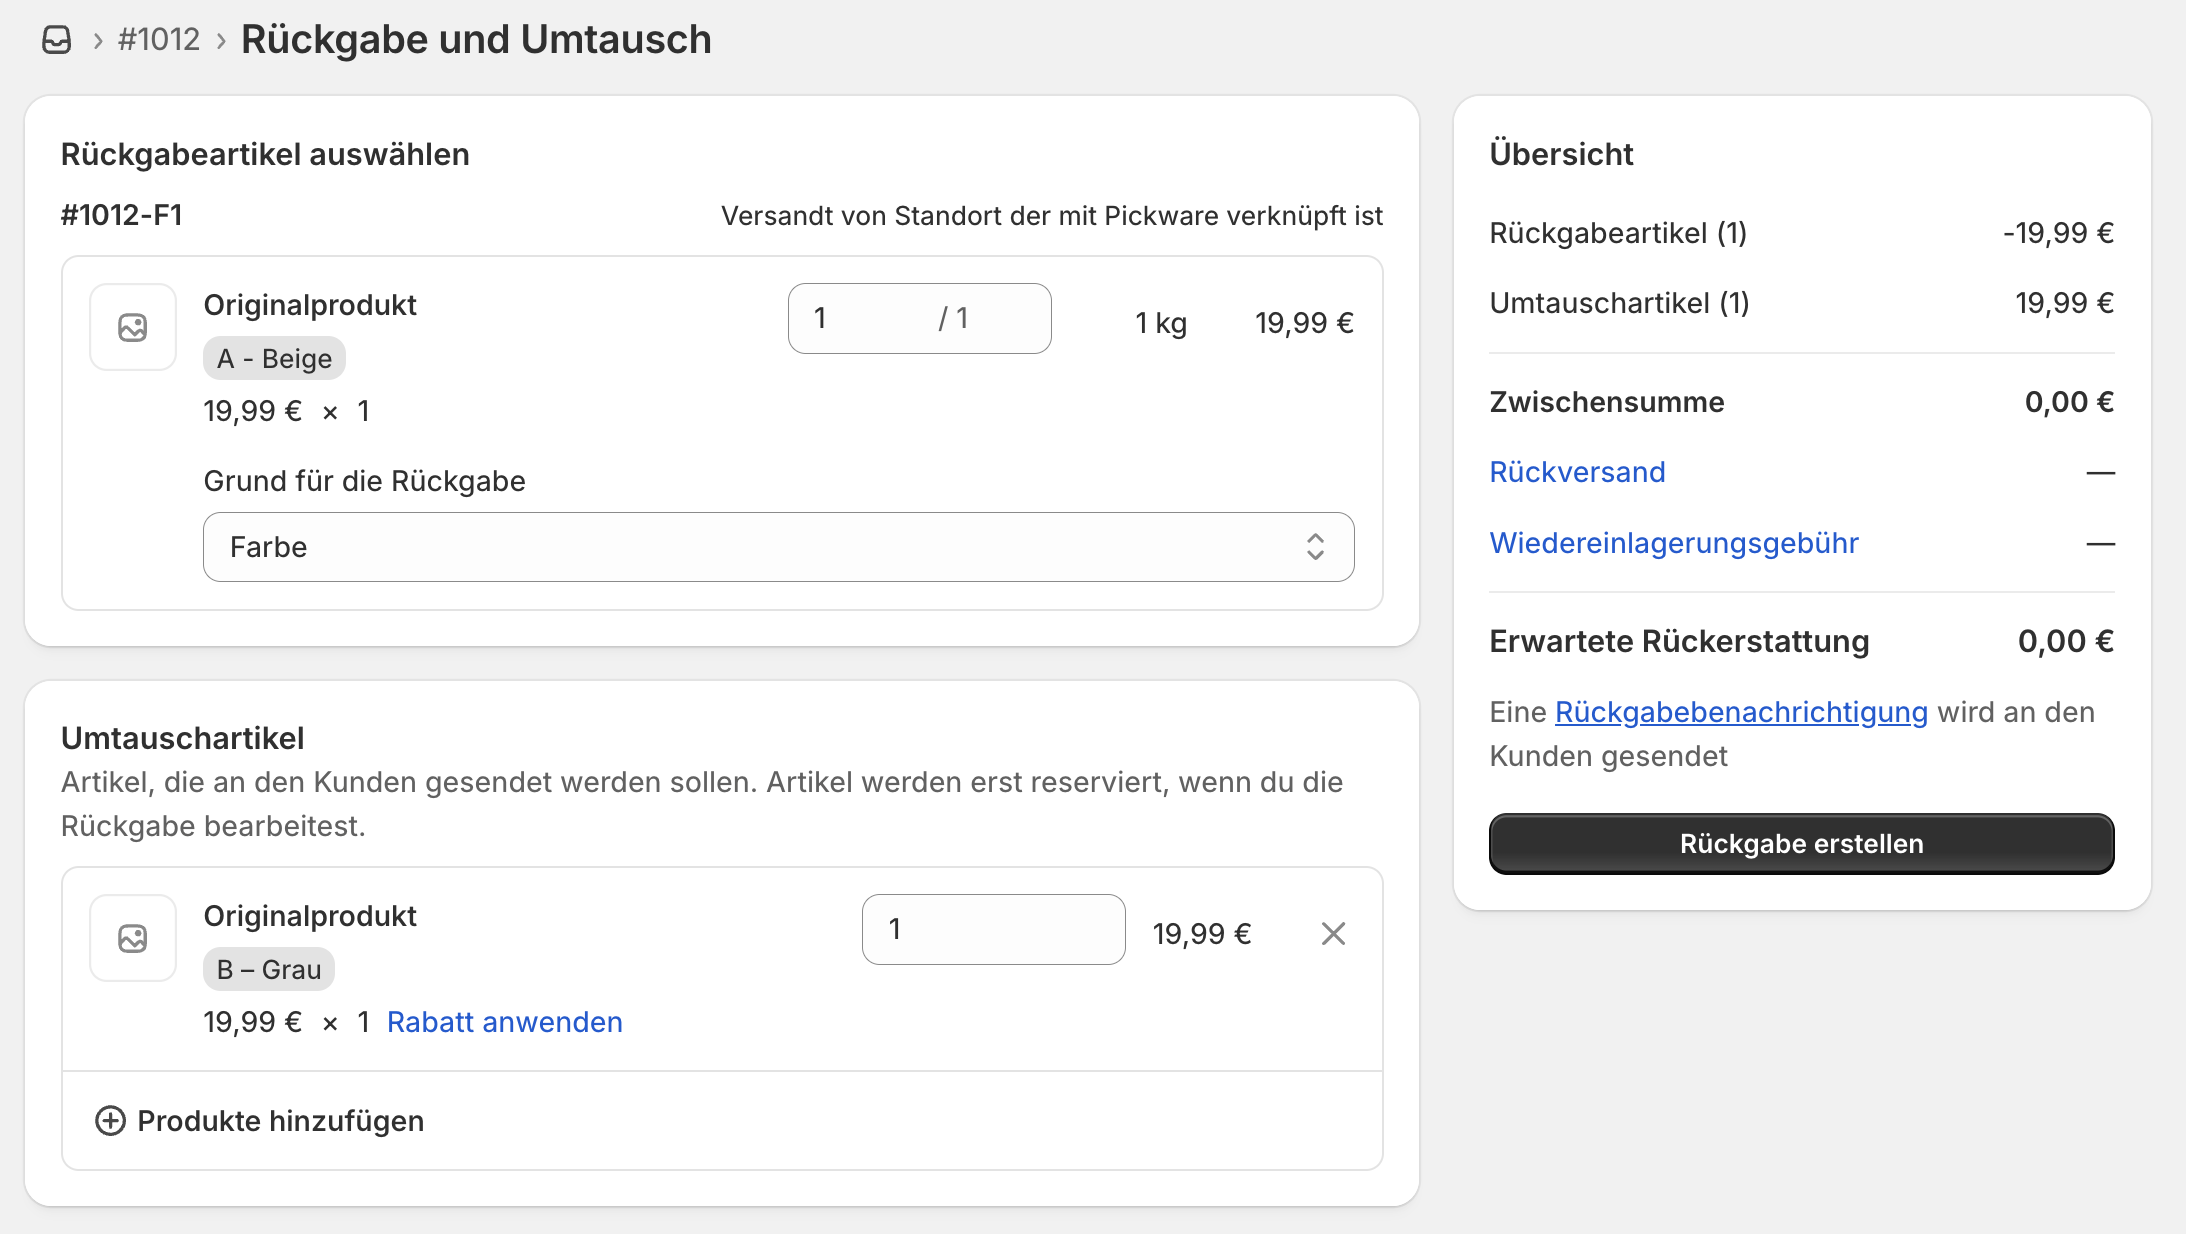The height and width of the screenshot is (1234, 2186).
Task: Click the B – Grau product image placeholder
Action: 133,938
